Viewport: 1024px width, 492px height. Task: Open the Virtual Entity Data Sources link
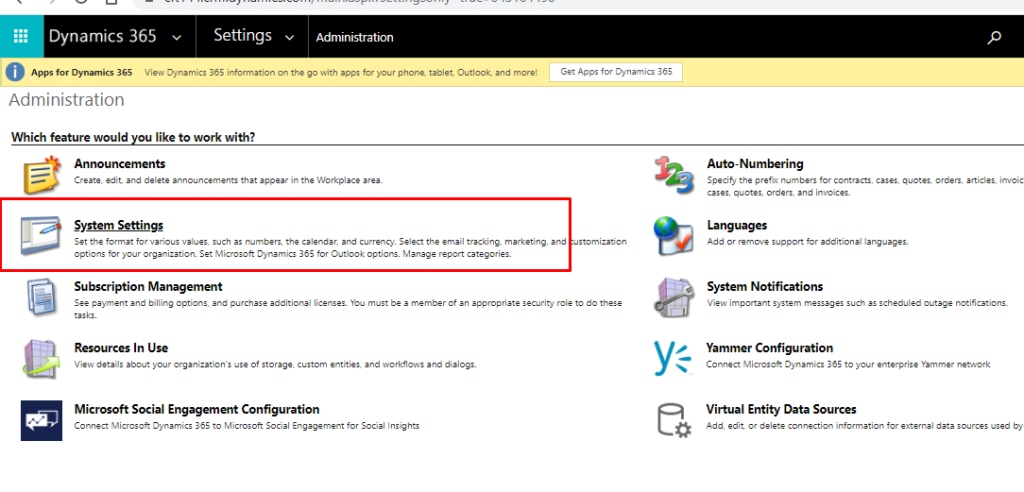coord(781,409)
